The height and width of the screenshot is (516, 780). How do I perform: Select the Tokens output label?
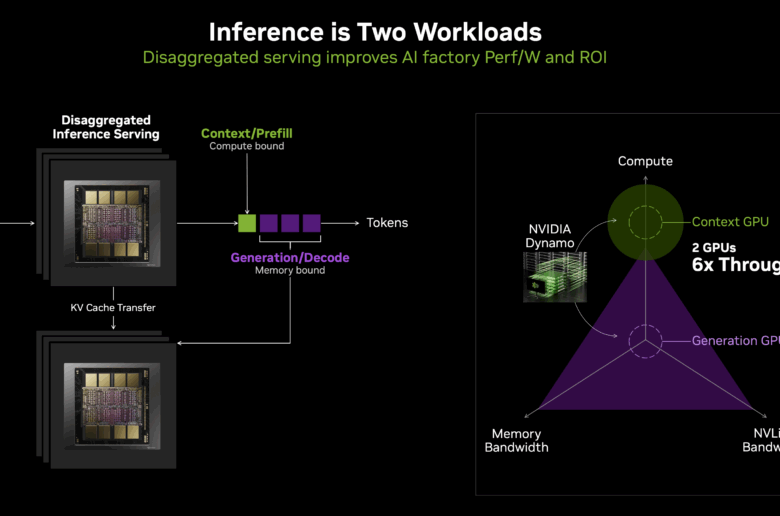tap(387, 223)
